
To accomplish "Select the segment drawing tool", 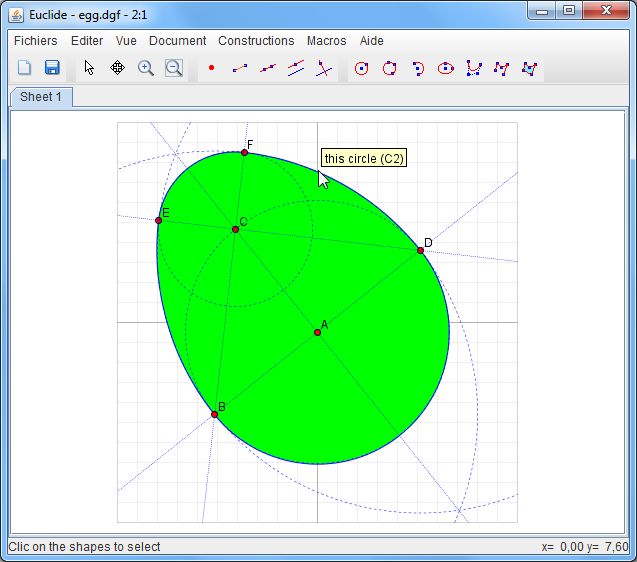I will 239,68.
